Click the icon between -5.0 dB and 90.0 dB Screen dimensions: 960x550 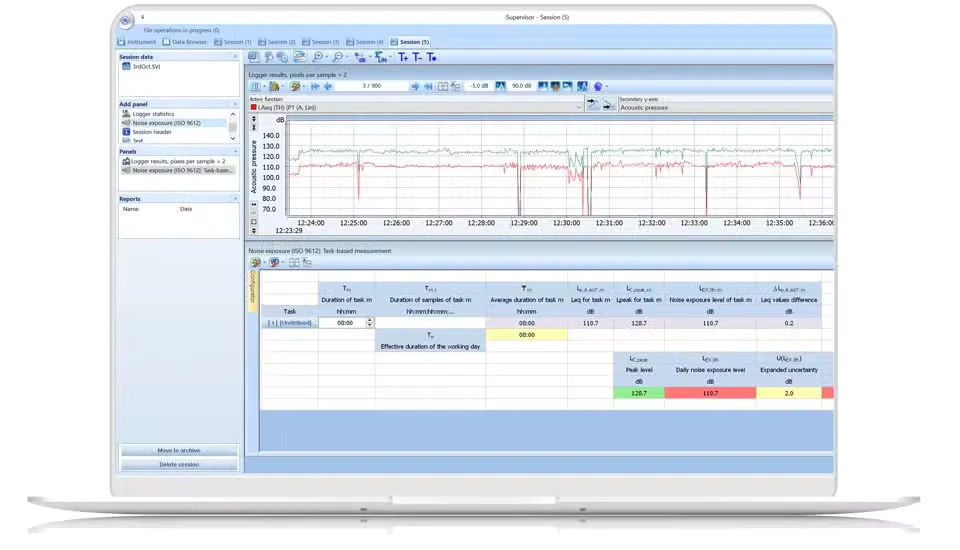pyautogui.click(x=500, y=86)
